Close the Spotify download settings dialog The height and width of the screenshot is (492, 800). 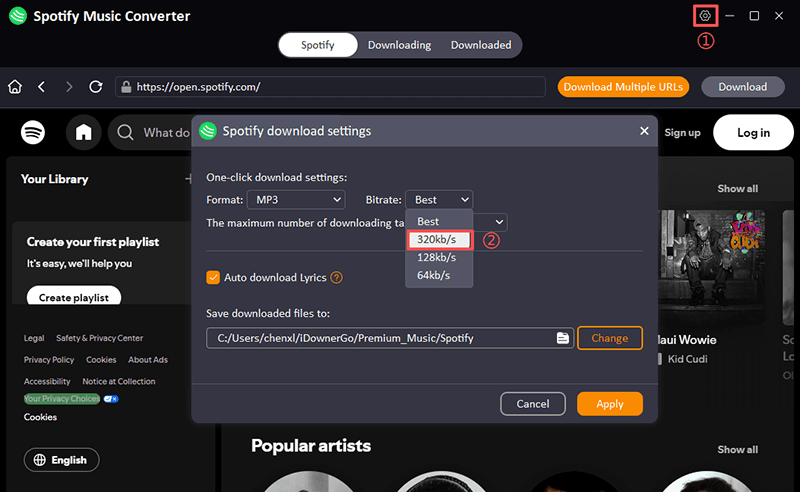click(644, 131)
